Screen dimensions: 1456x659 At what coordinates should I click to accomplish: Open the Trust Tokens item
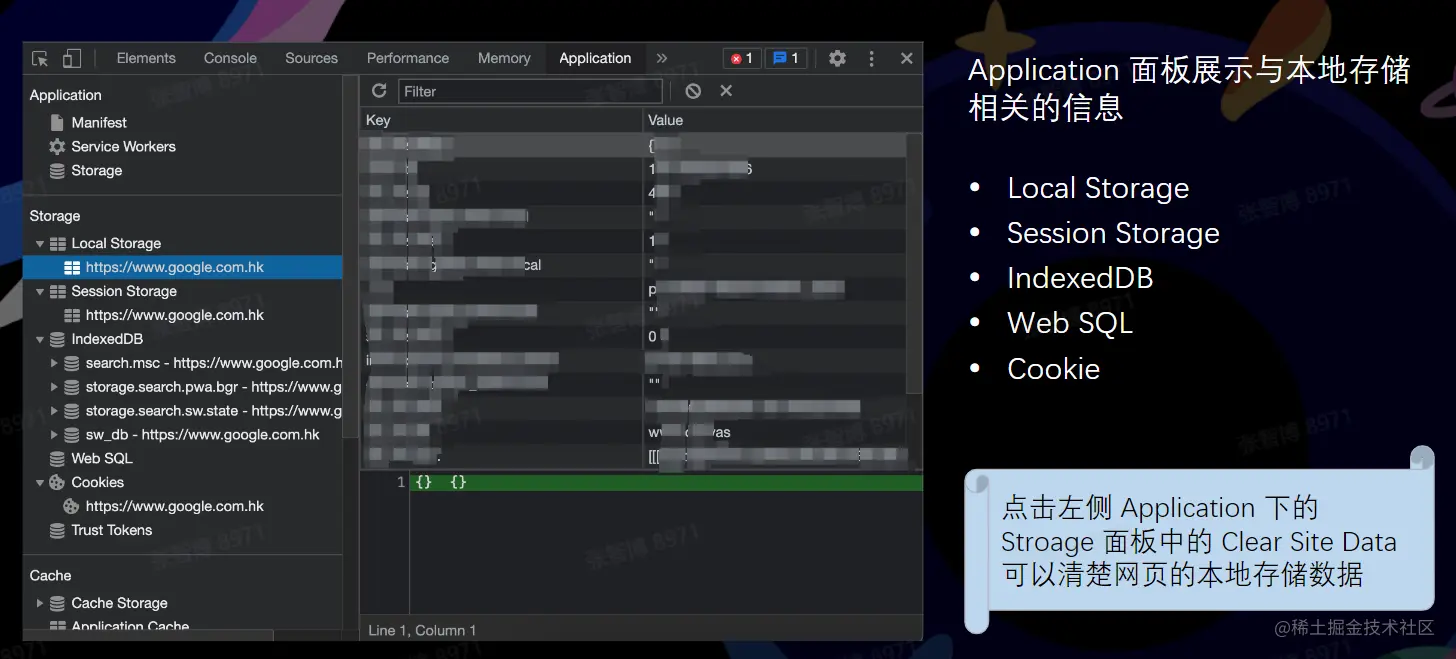click(112, 530)
